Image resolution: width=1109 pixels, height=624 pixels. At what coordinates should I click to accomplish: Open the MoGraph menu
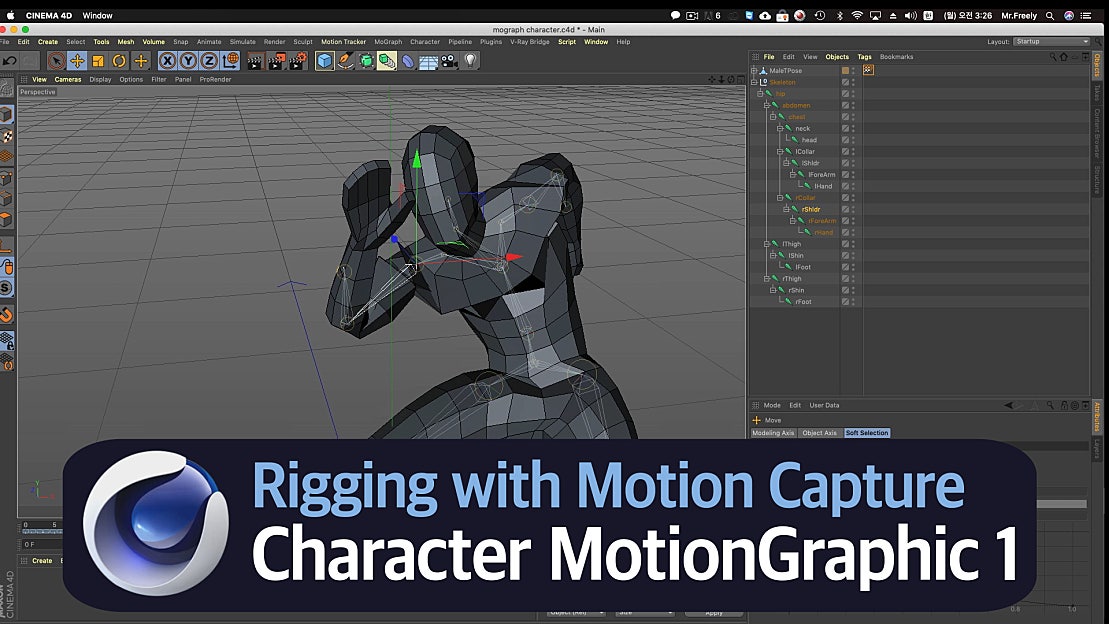[x=387, y=41]
